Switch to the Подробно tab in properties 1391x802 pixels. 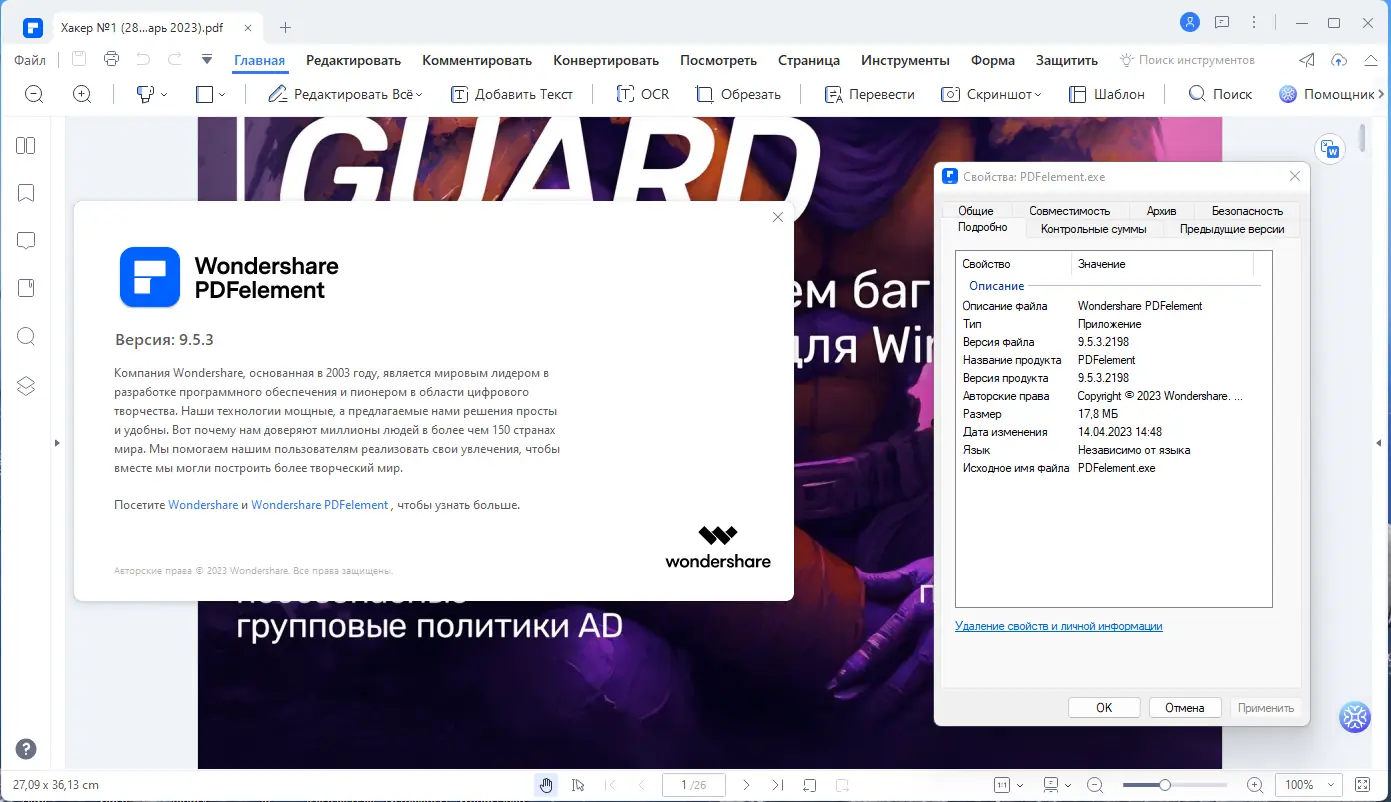click(982, 227)
